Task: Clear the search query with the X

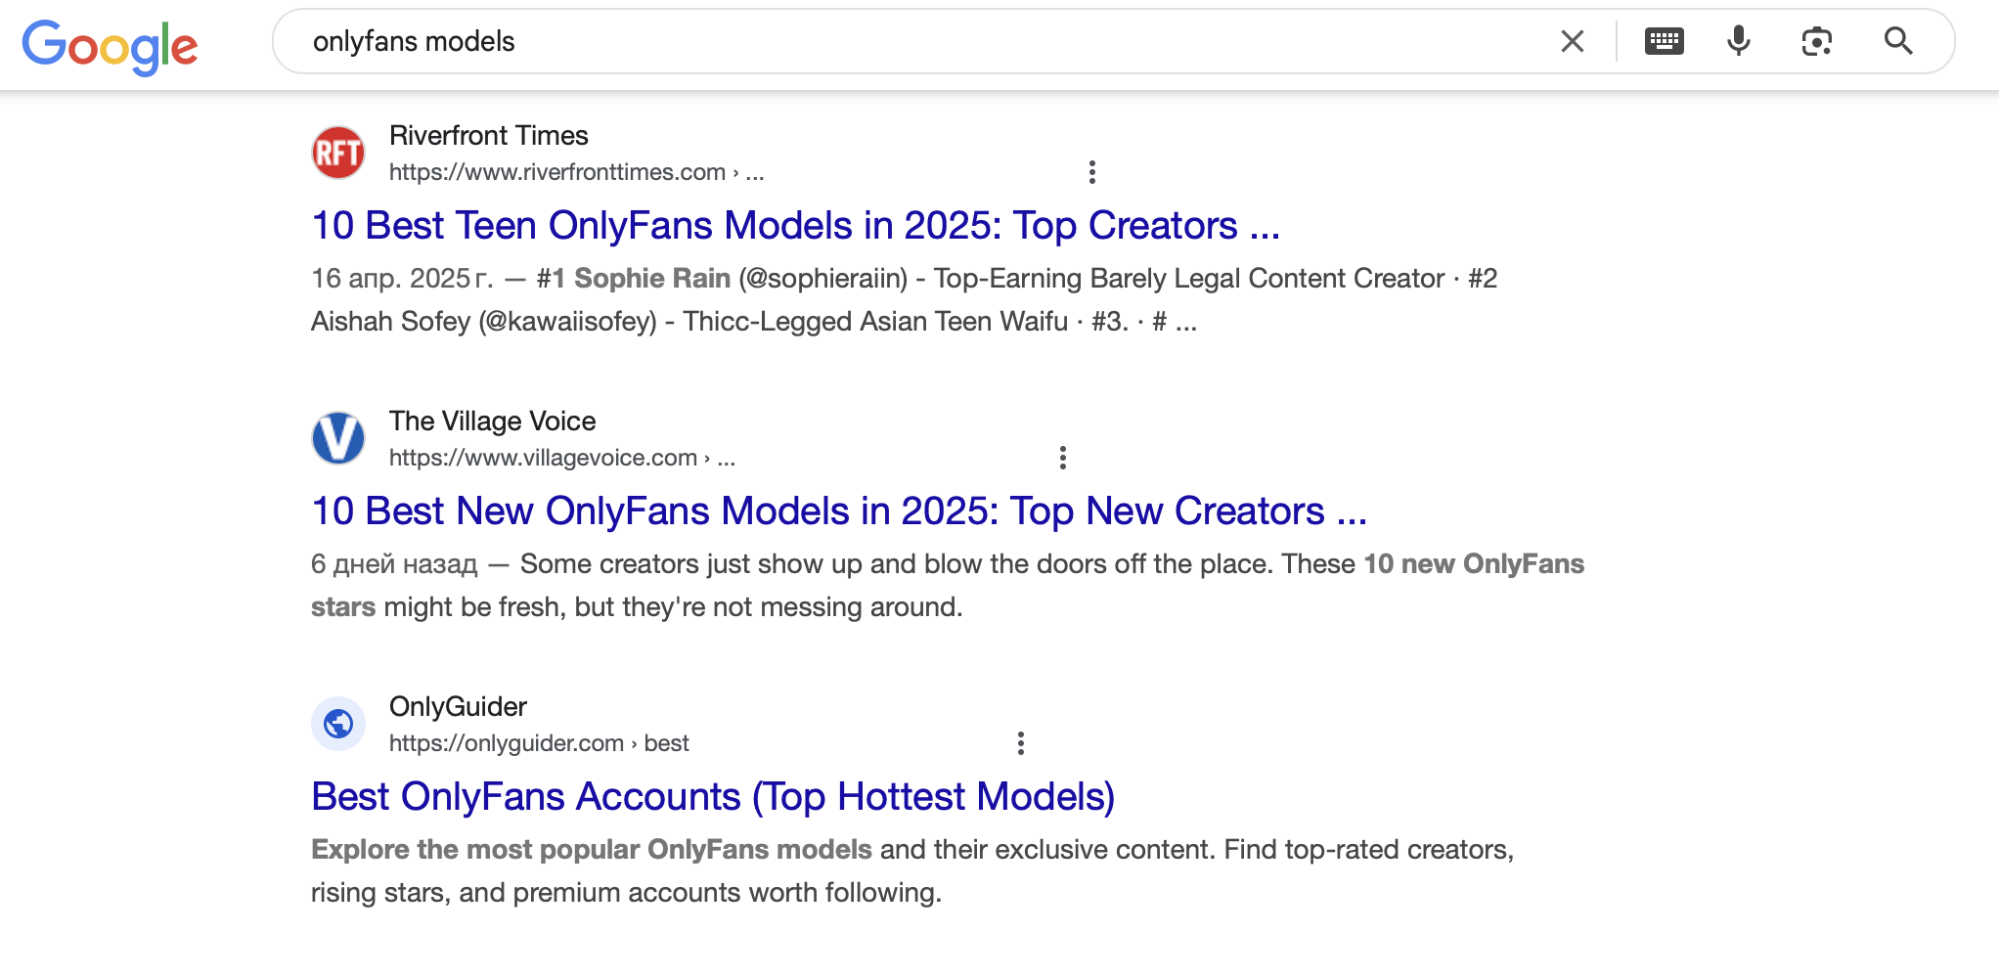Action: 1572,41
